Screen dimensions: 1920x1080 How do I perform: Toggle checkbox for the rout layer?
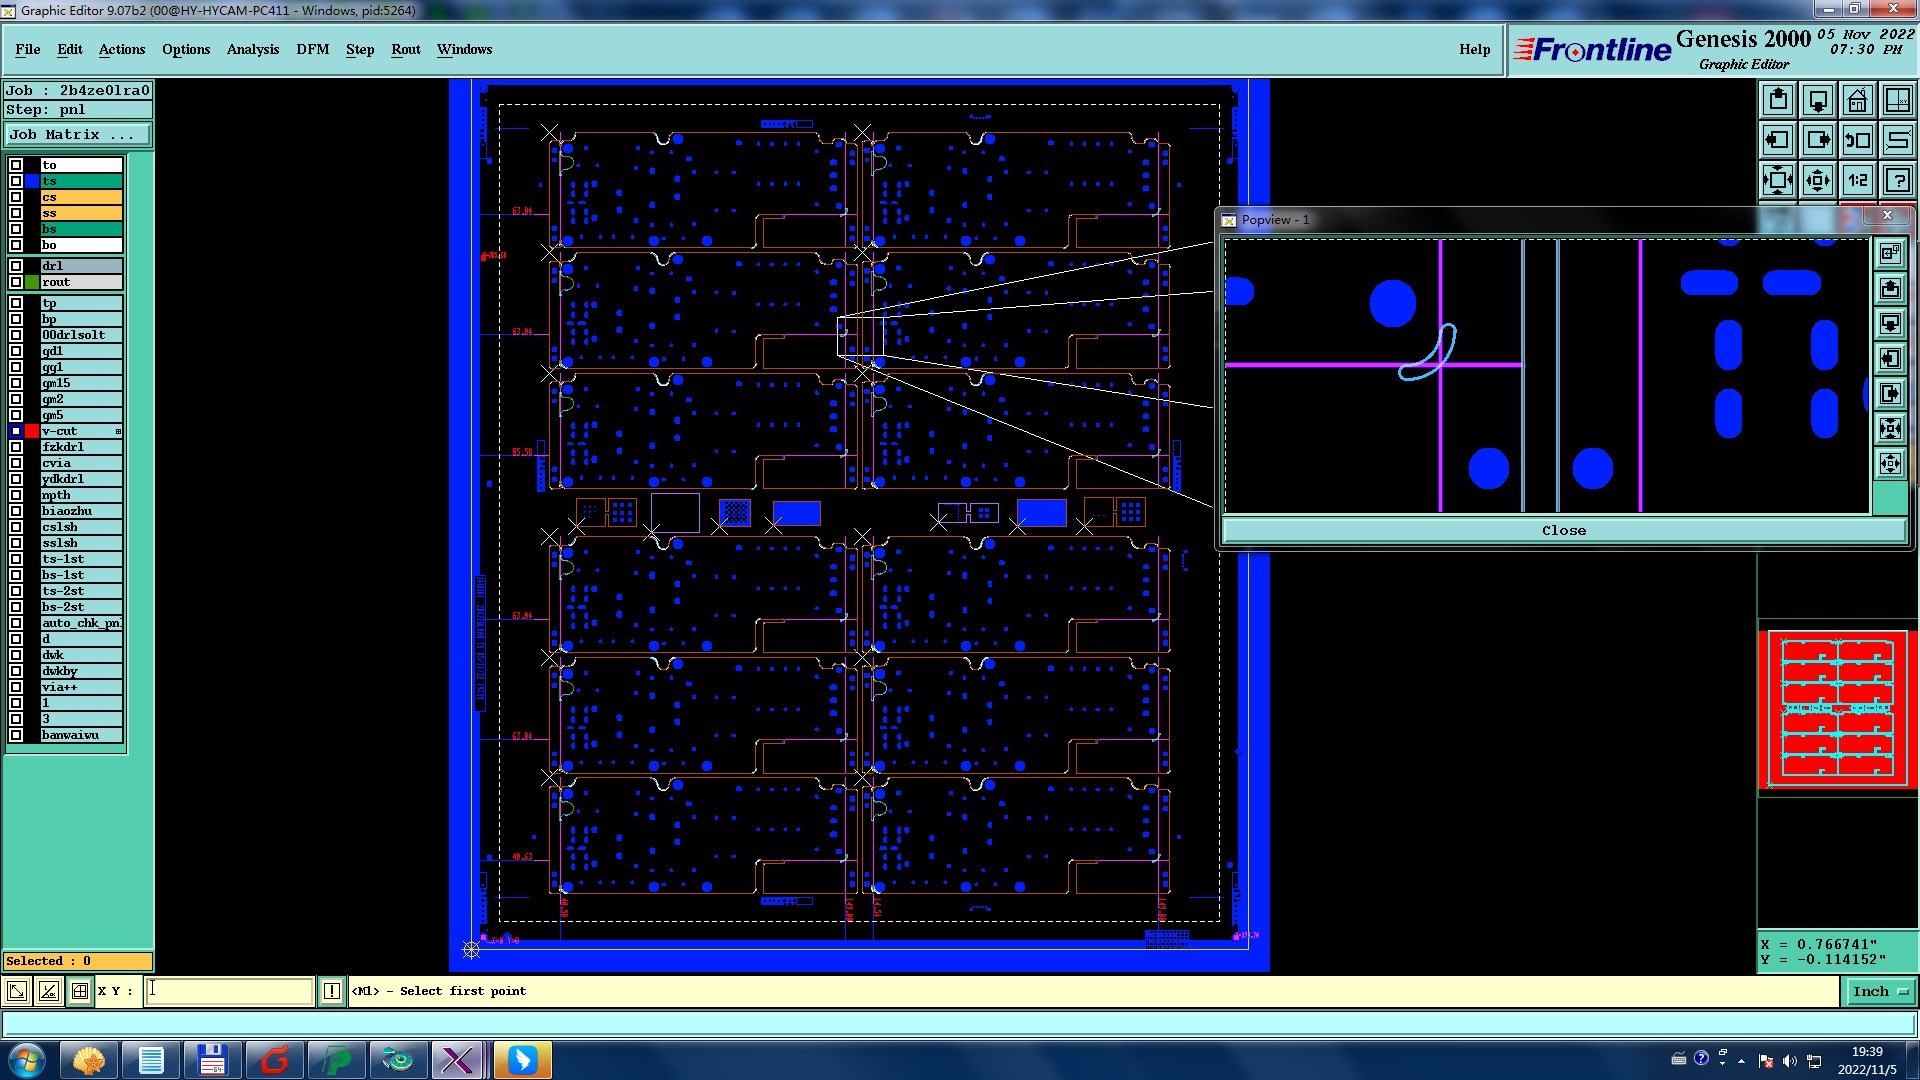click(x=16, y=282)
